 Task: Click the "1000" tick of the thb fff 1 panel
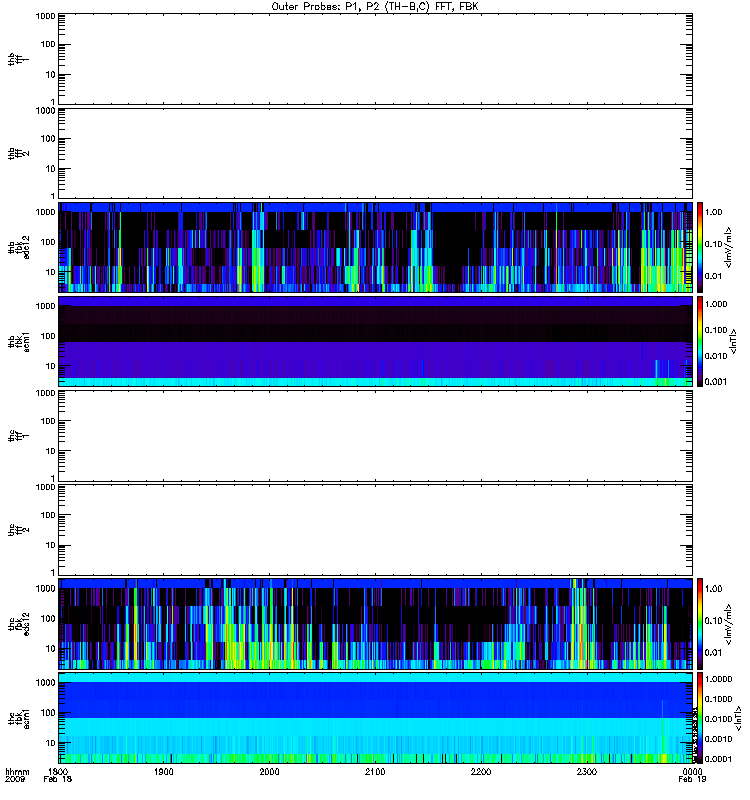pyautogui.click(x=45, y=16)
